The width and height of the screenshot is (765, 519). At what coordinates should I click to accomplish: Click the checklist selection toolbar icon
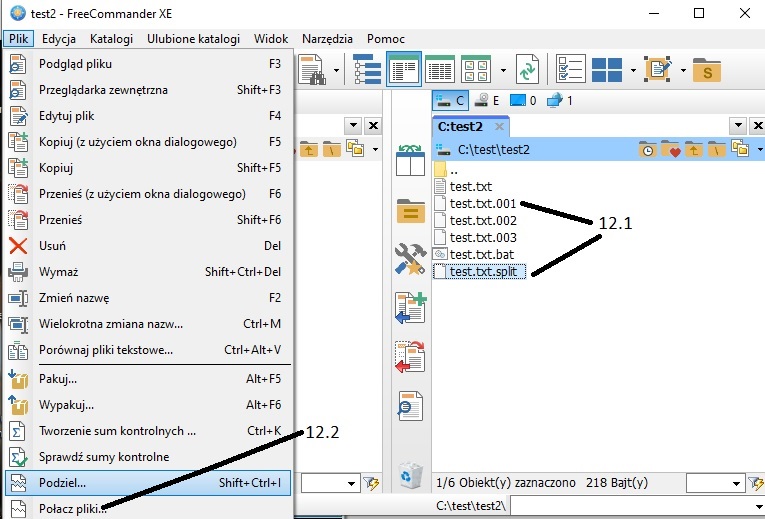click(x=570, y=70)
